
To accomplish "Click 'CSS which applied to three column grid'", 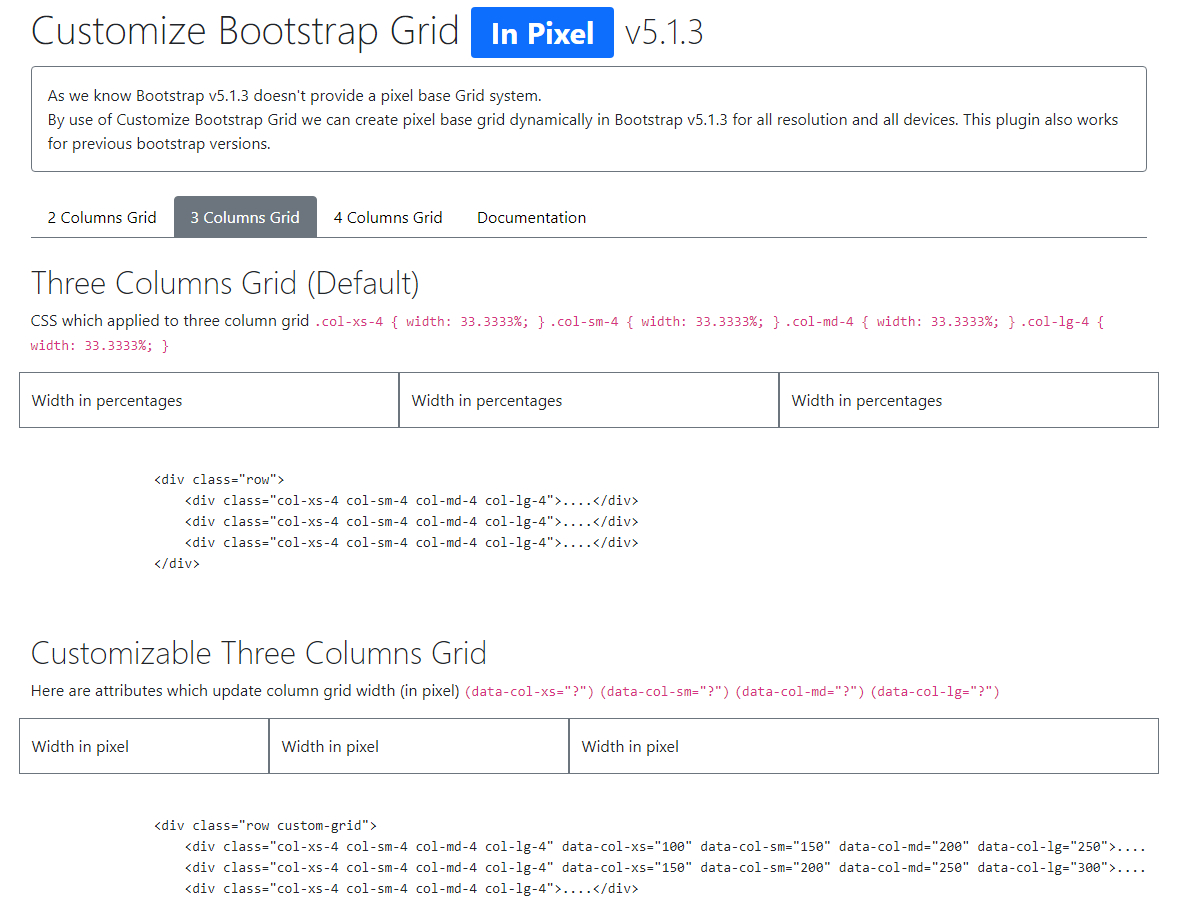I will (170, 321).
